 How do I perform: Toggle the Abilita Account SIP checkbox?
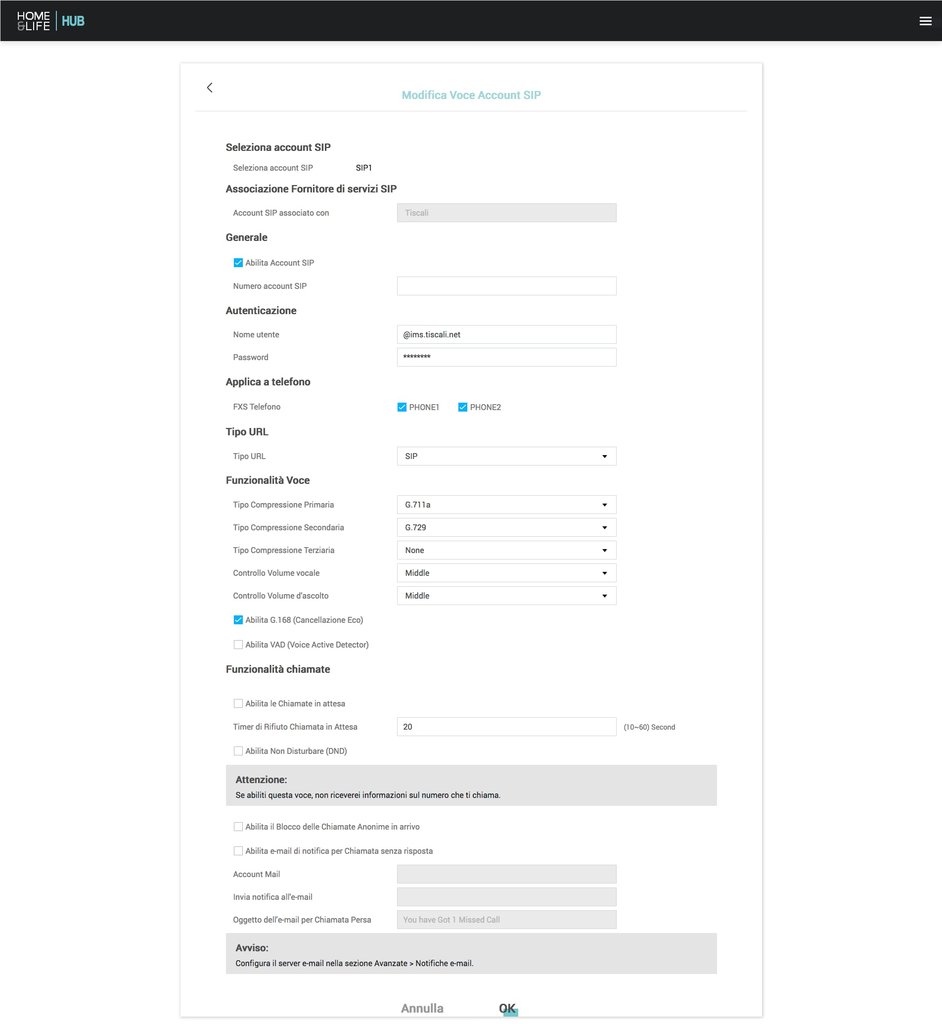(238, 263)
